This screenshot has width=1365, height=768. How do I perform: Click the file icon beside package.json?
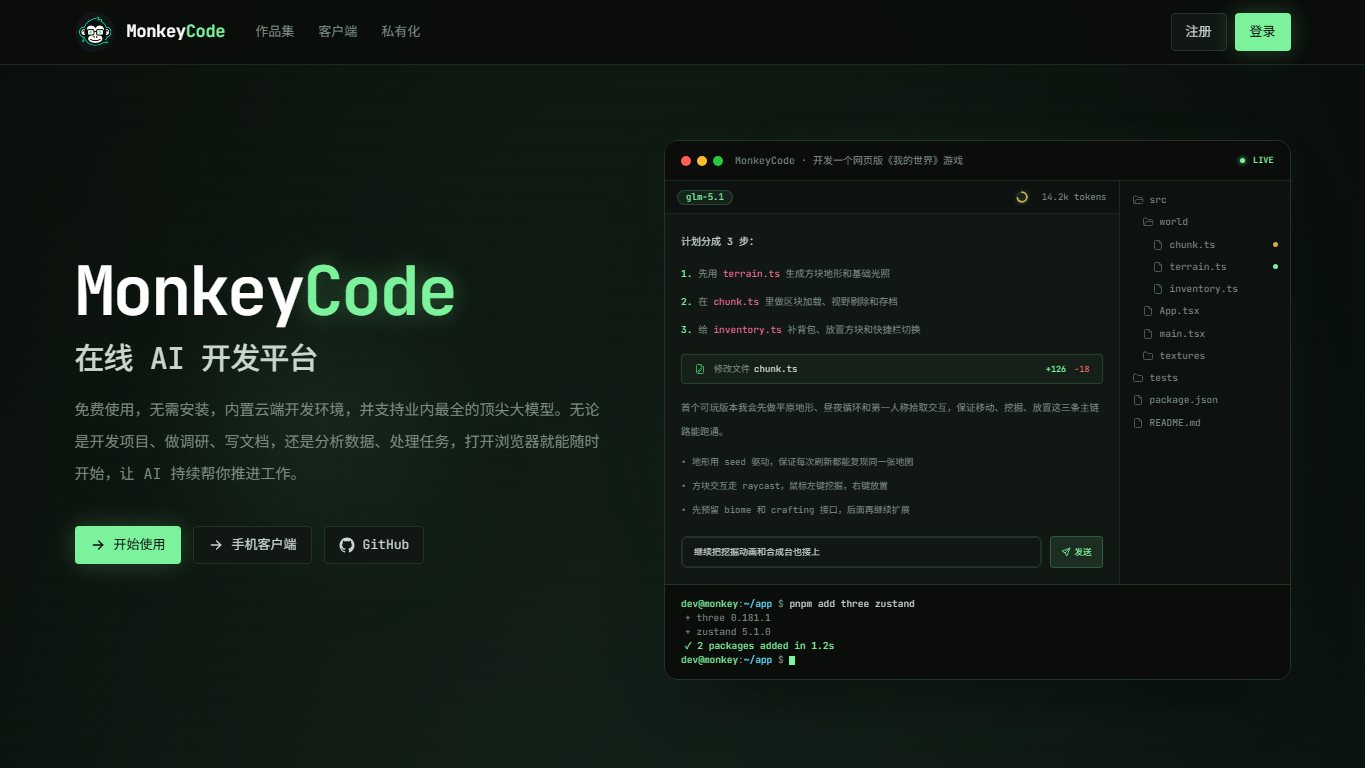1138,400
